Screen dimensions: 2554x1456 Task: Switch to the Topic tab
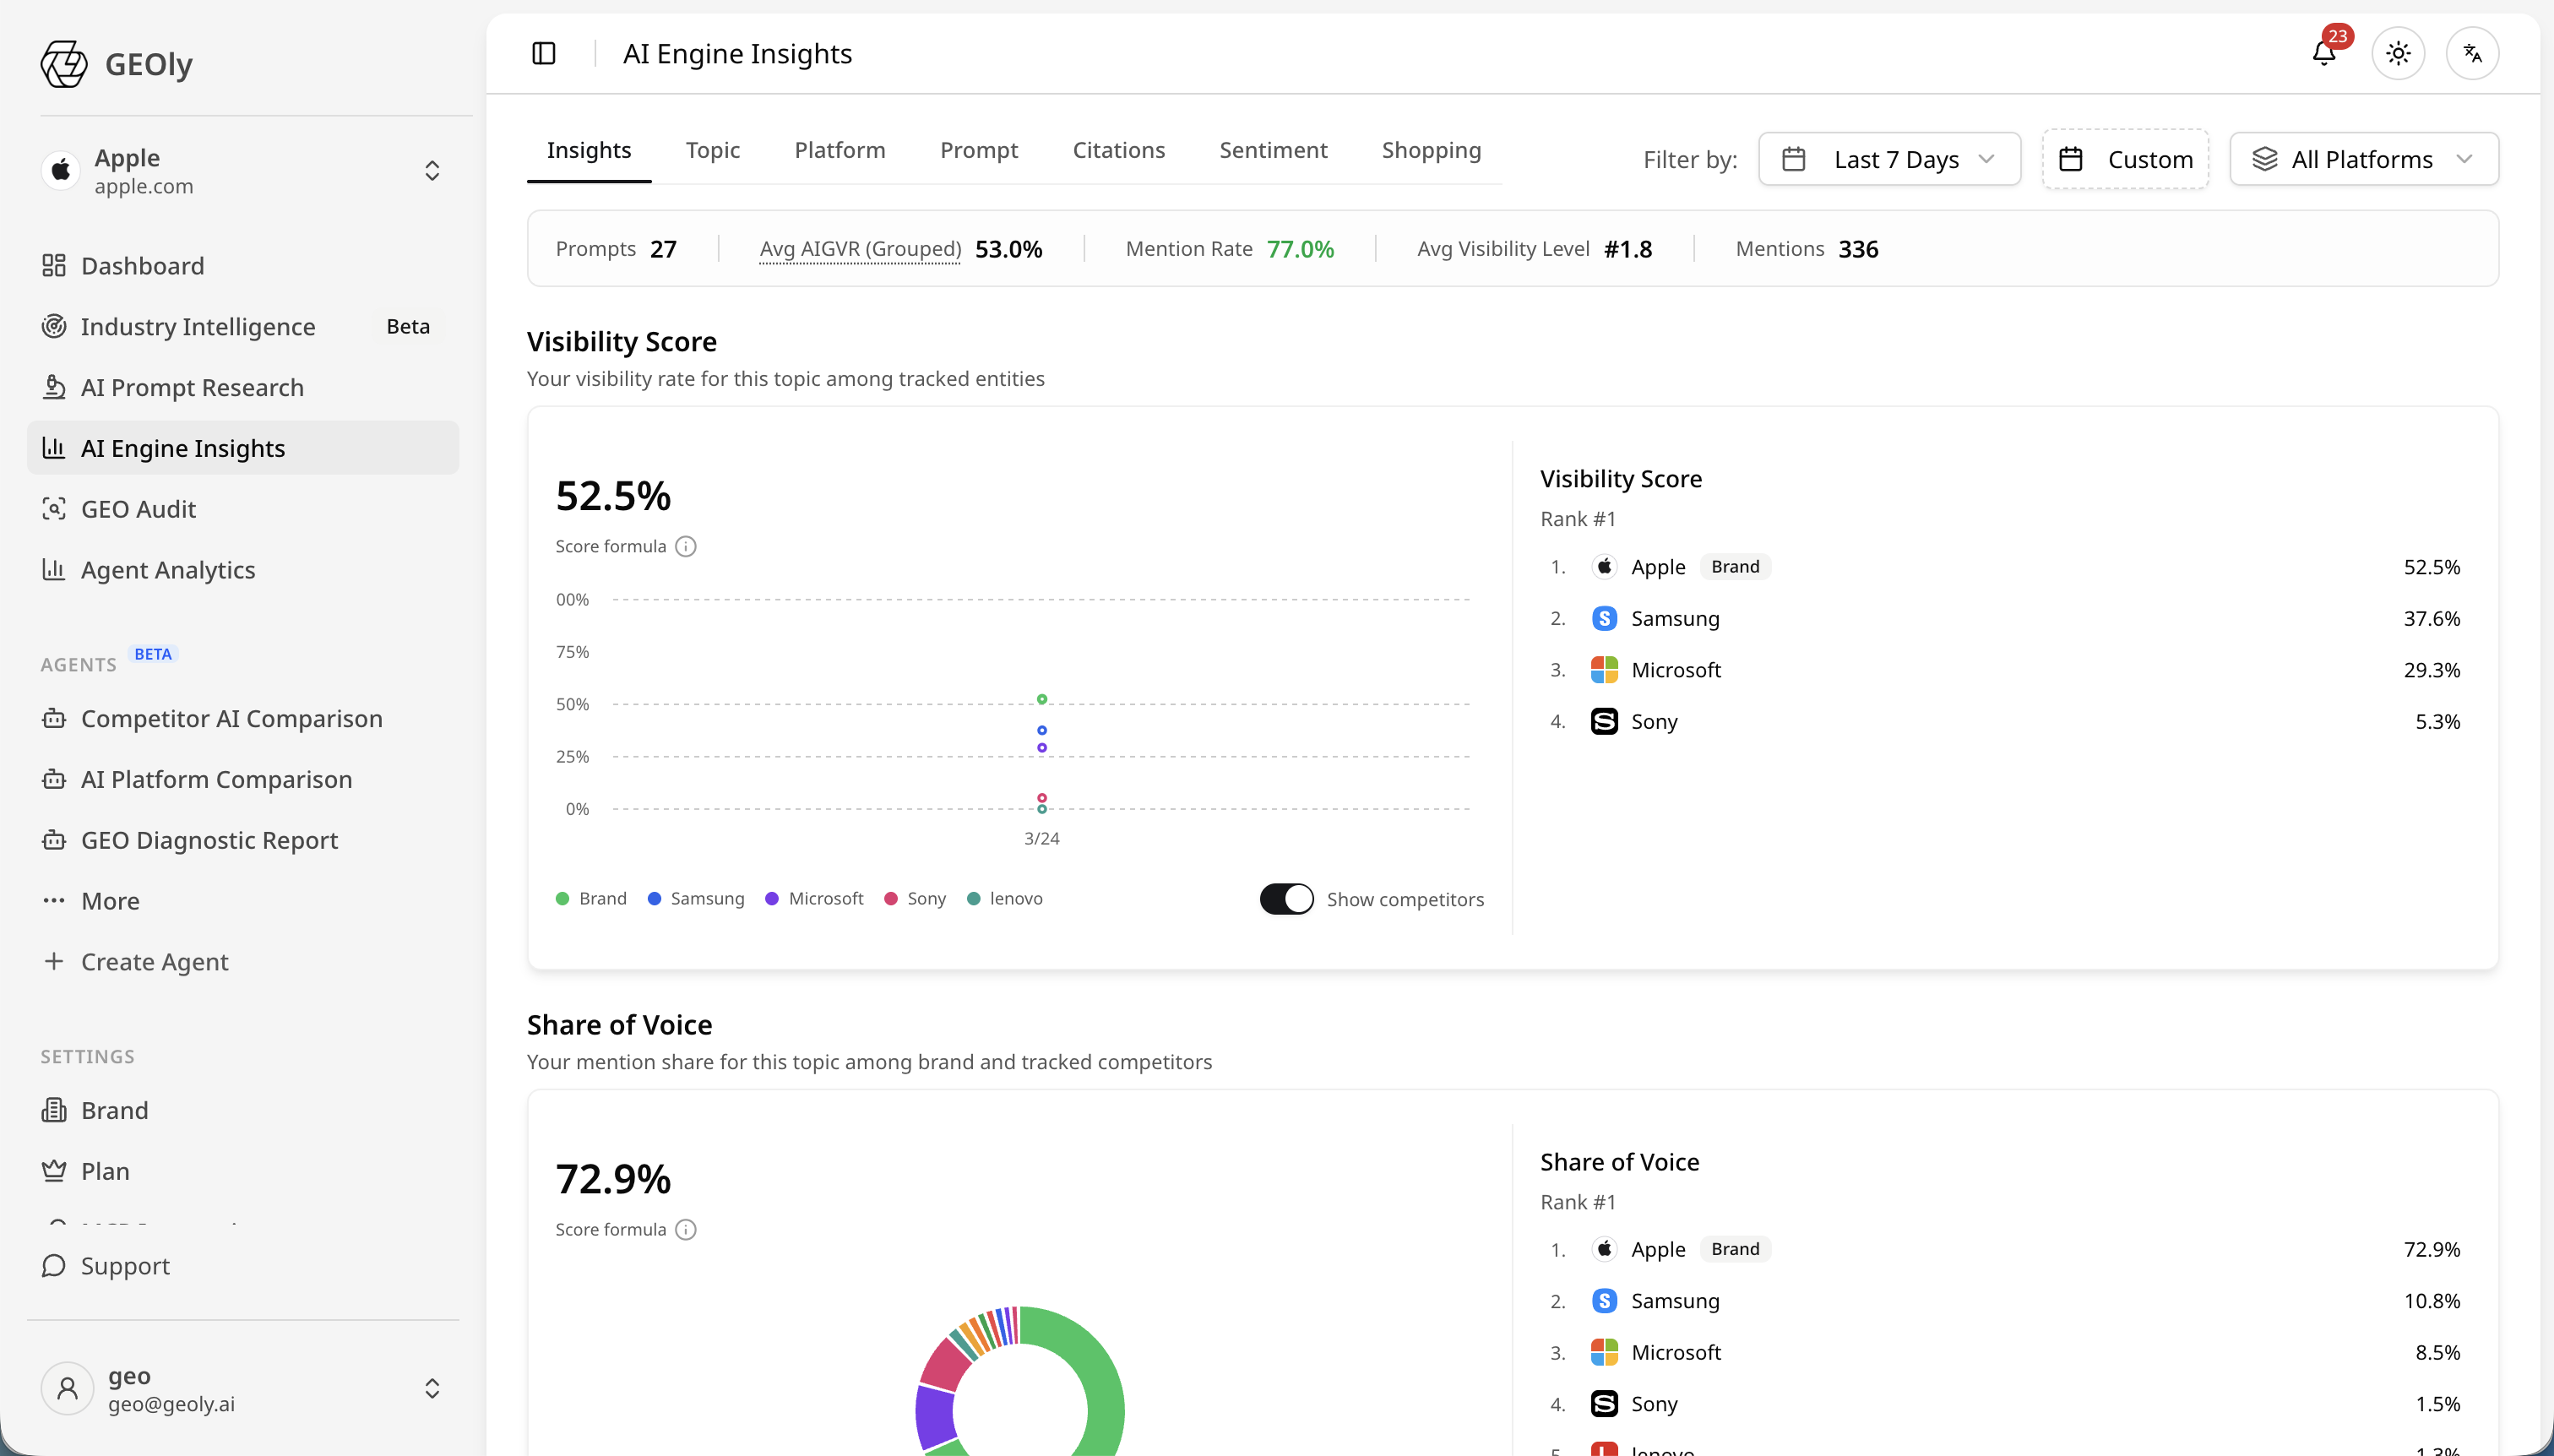(713, 150)
